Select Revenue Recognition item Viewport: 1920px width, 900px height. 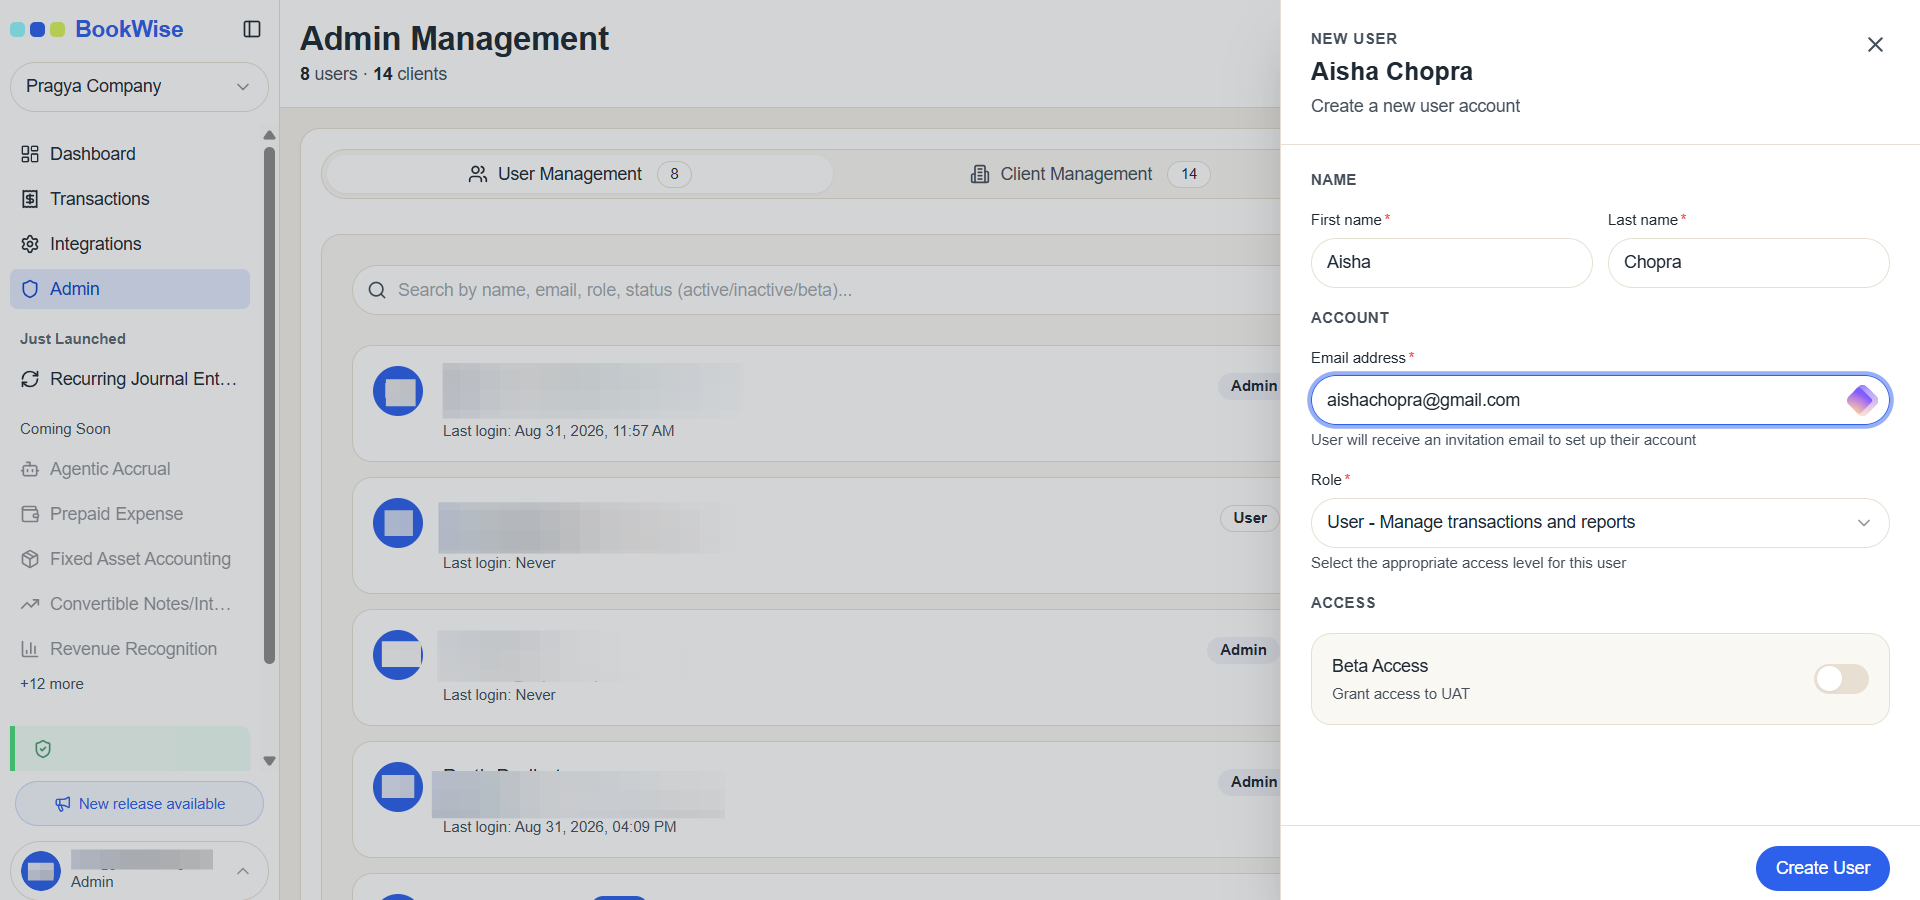tap(130, 649)
